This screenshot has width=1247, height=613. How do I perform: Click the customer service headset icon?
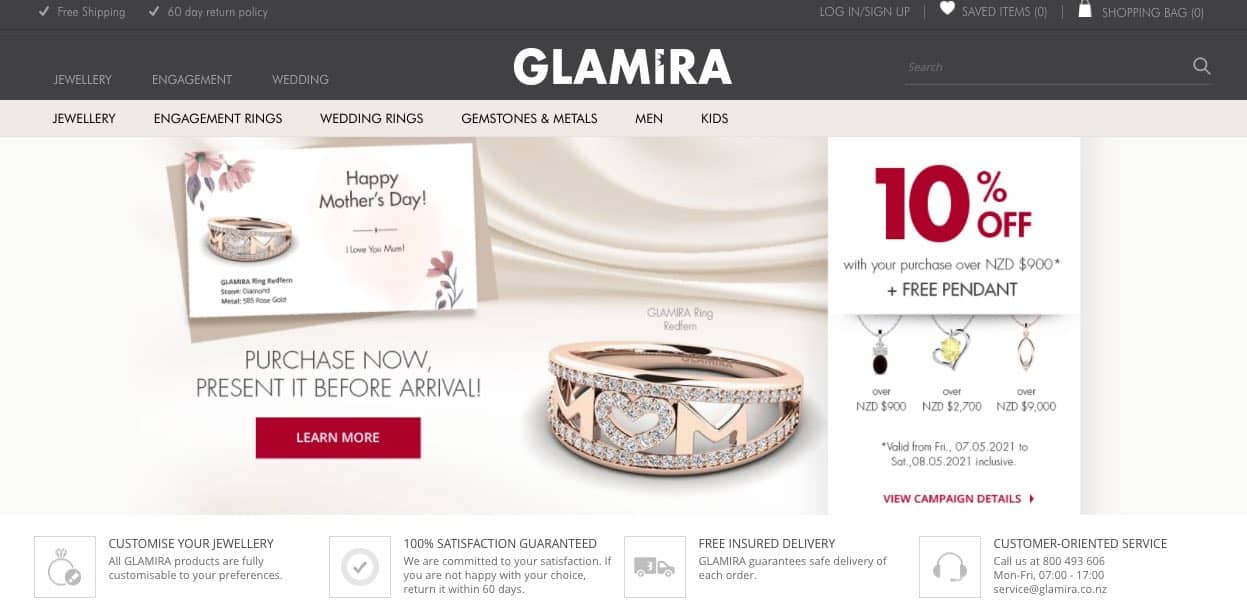point(950,567)
